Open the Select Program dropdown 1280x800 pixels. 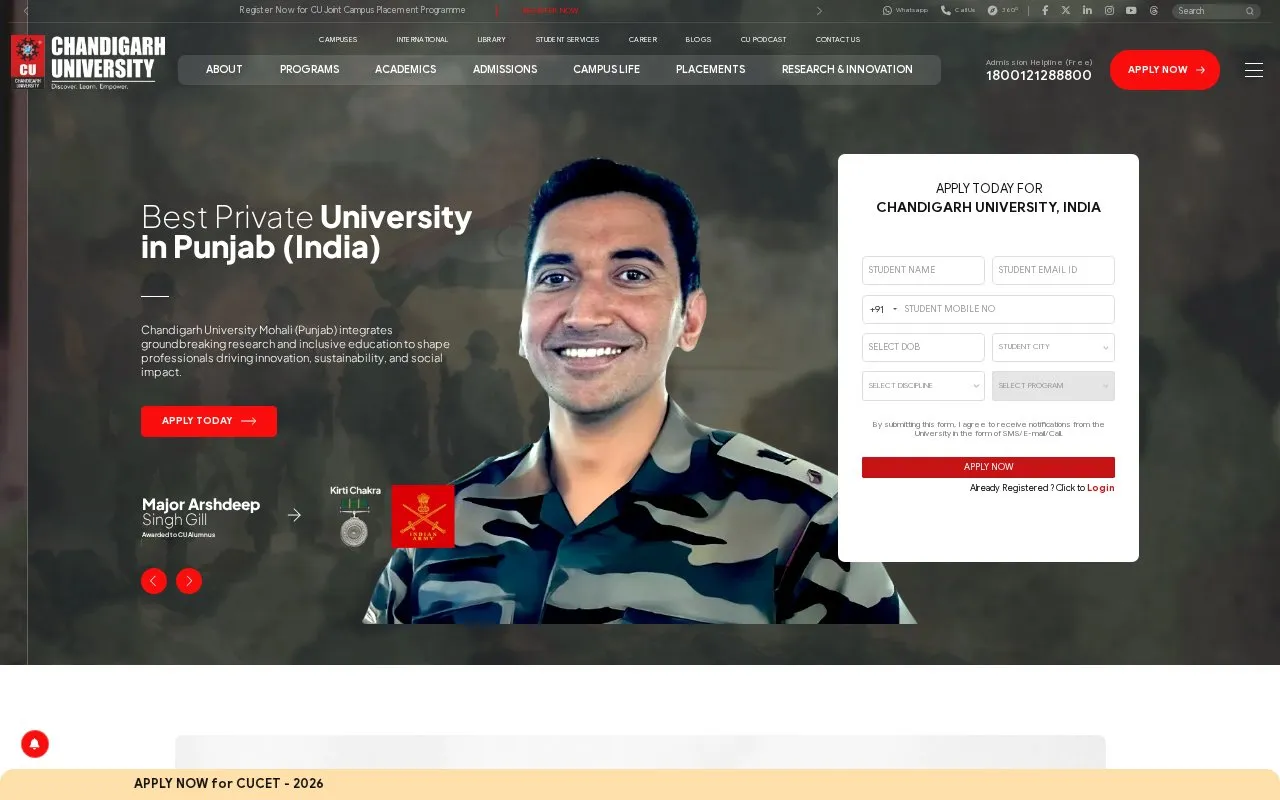pos(1053,386)
